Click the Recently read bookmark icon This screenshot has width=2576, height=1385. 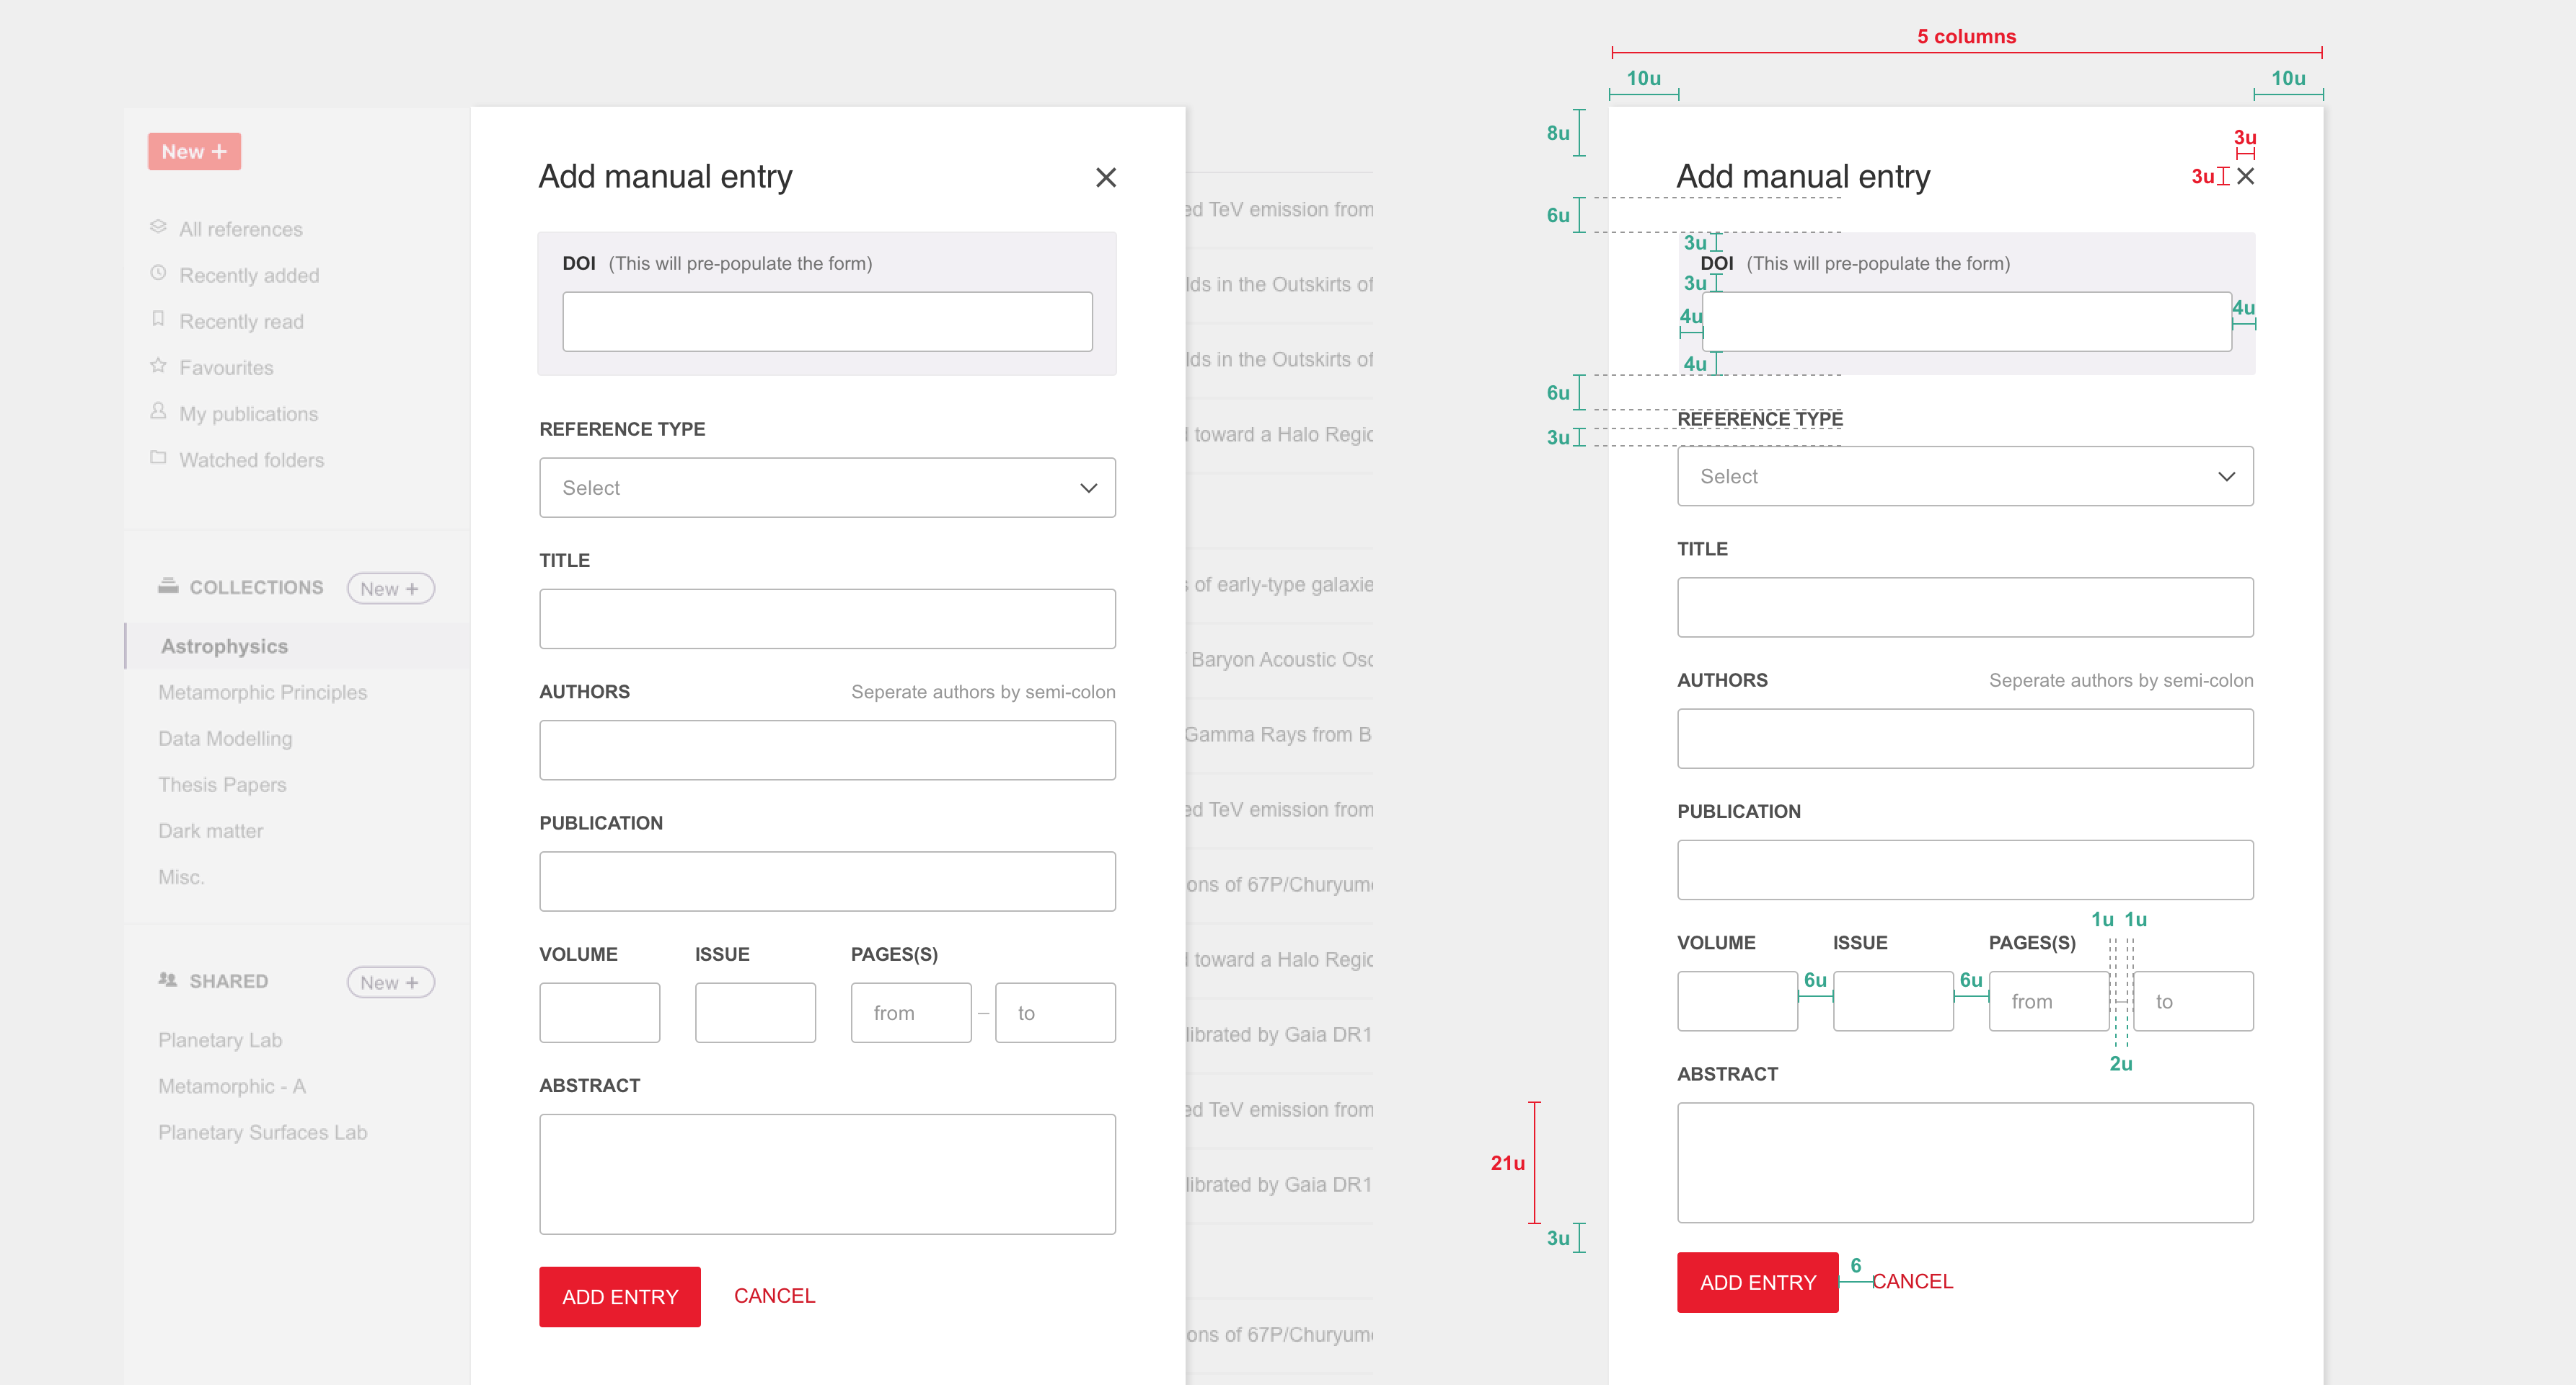pos(158,319)
